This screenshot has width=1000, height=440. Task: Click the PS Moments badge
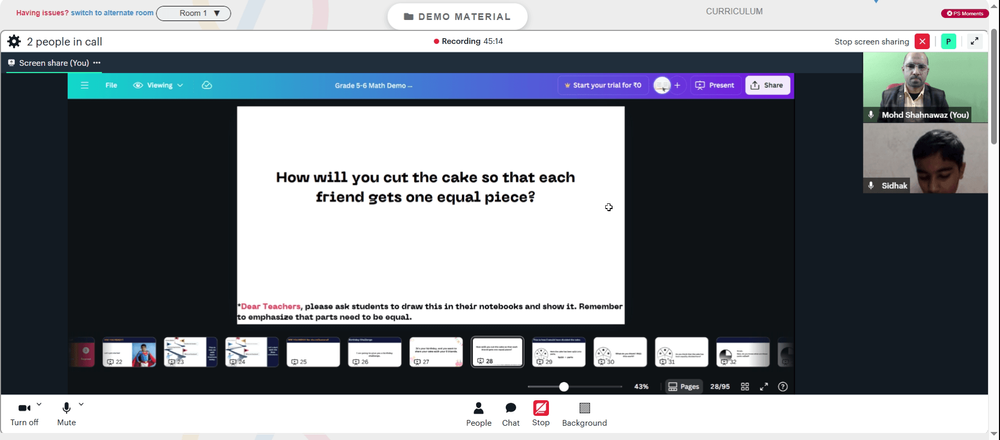[965, 13]
